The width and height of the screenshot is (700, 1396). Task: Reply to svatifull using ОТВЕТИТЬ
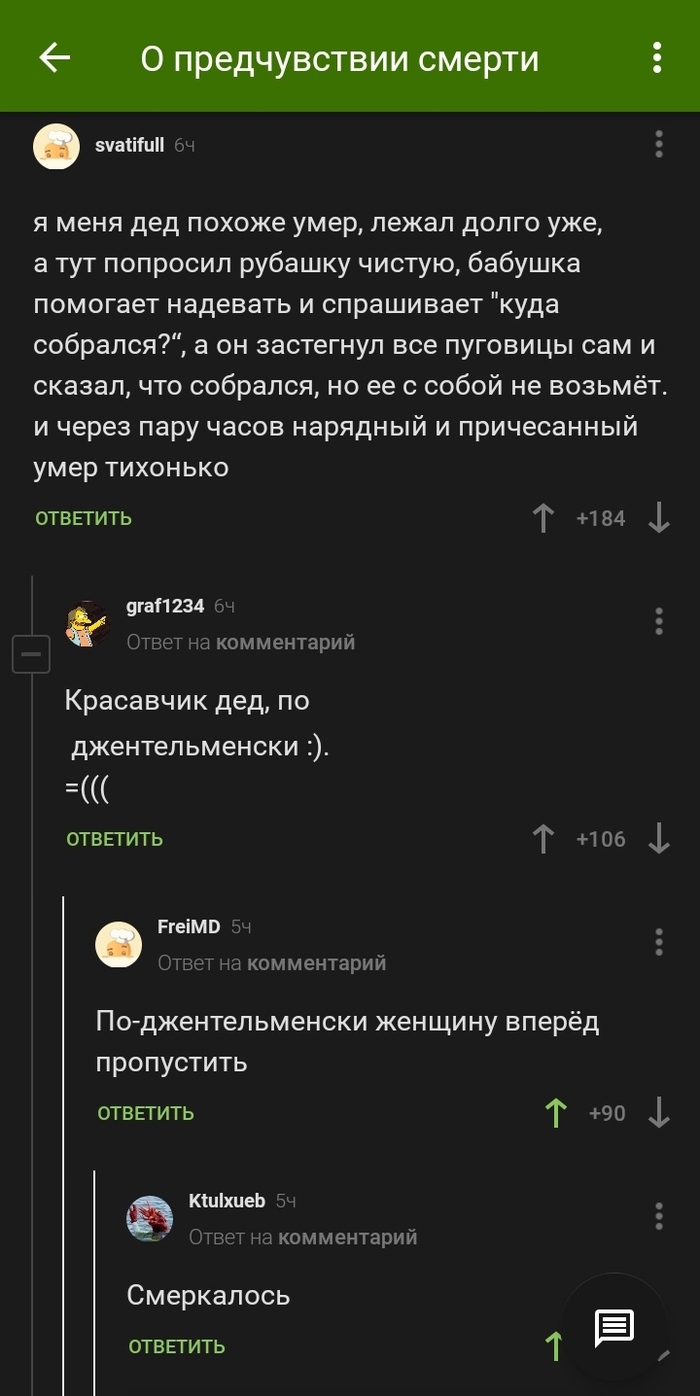81,518
